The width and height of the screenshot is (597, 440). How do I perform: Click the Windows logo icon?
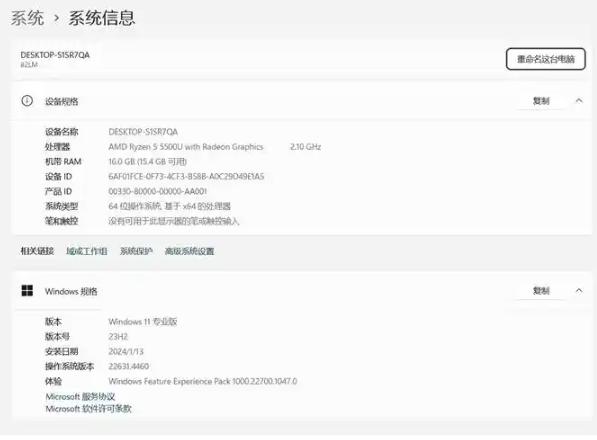(27, 291)
